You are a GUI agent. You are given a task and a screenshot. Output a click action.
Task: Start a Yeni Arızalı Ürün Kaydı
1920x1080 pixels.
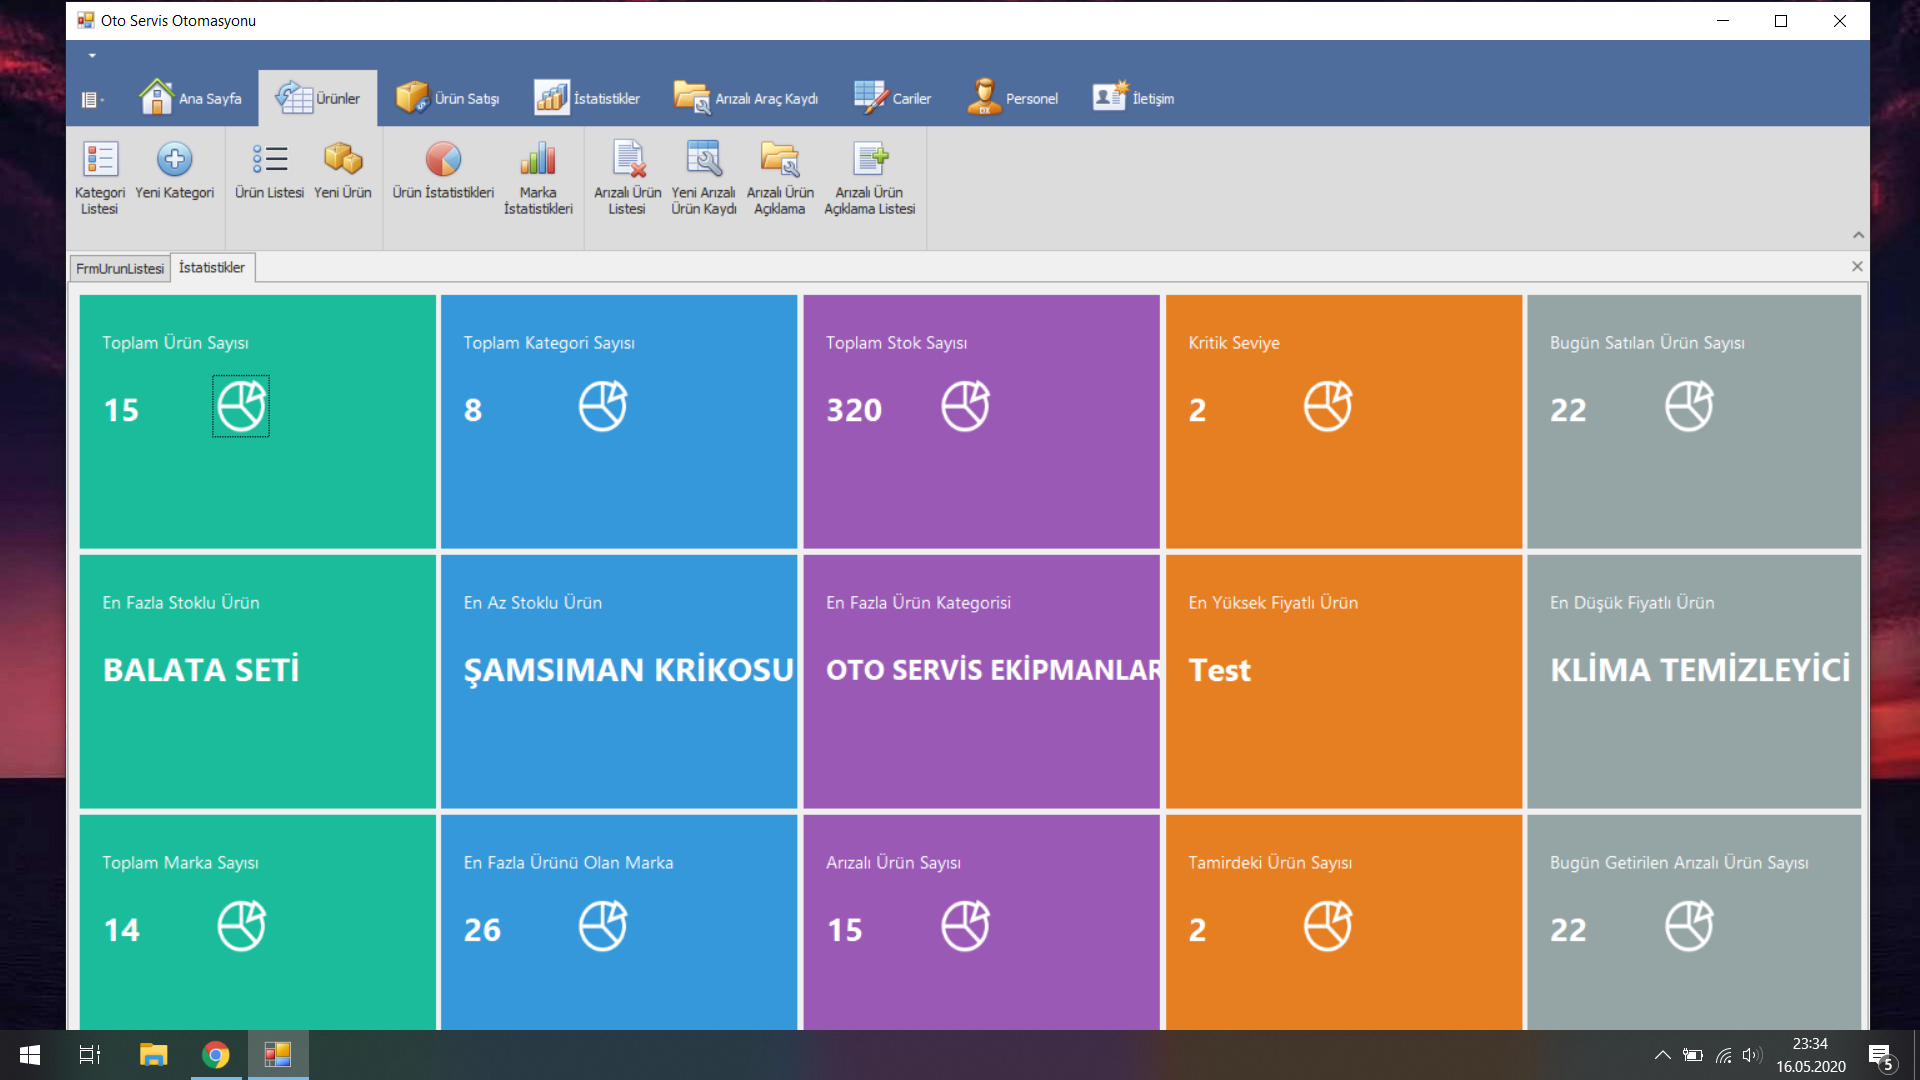point(703,178)
